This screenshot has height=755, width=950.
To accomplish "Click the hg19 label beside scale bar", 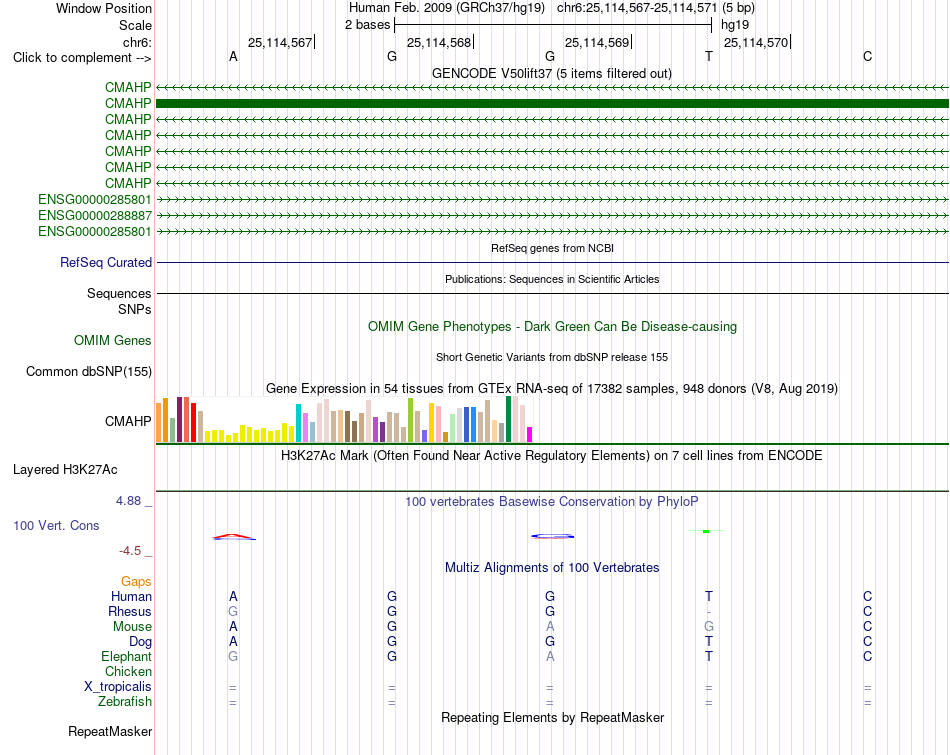I will pos(735,25).
